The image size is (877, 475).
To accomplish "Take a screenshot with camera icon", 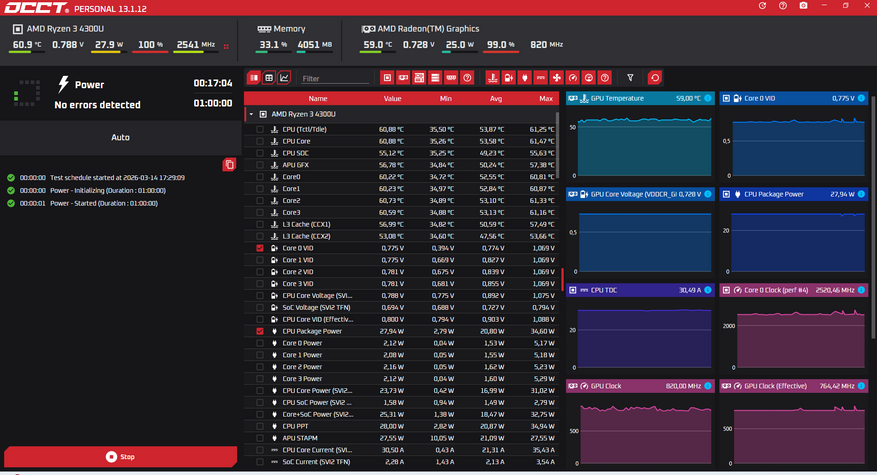I will coord(803,6).
